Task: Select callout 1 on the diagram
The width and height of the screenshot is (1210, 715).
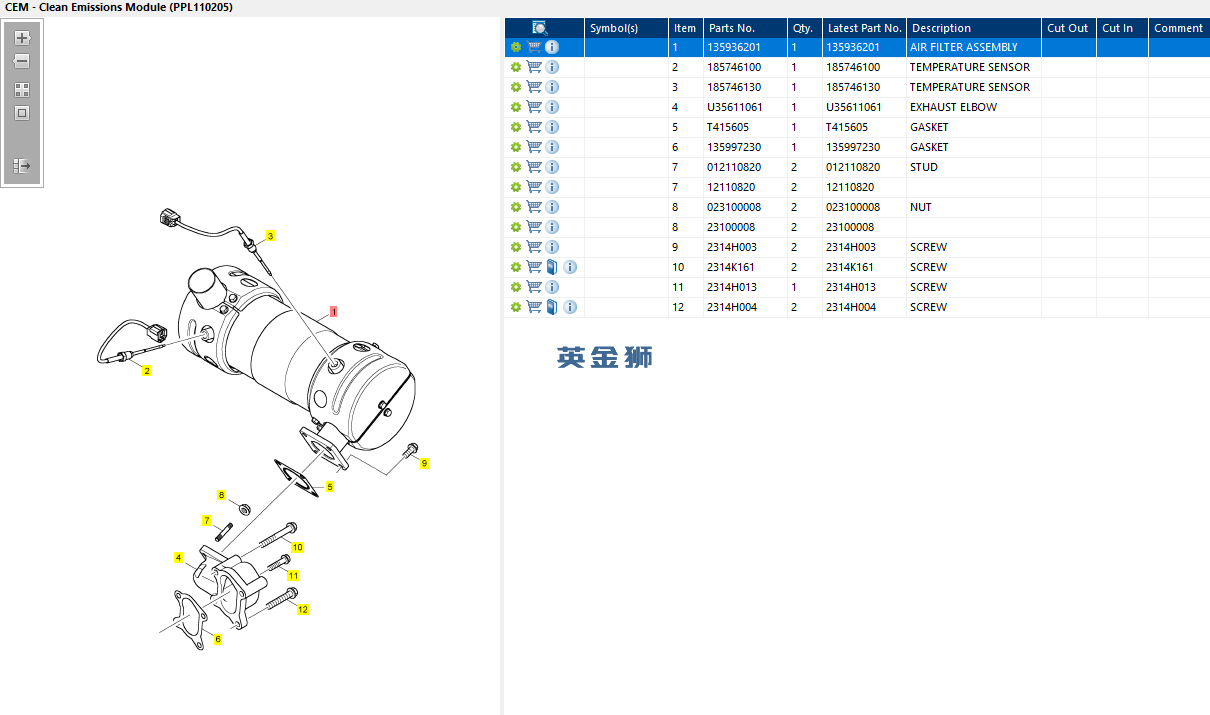Action: pyautogui.click(x=333, y=312)
